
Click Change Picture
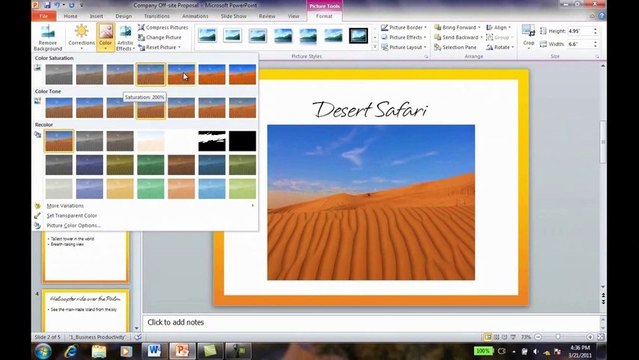tap(160, 37)
